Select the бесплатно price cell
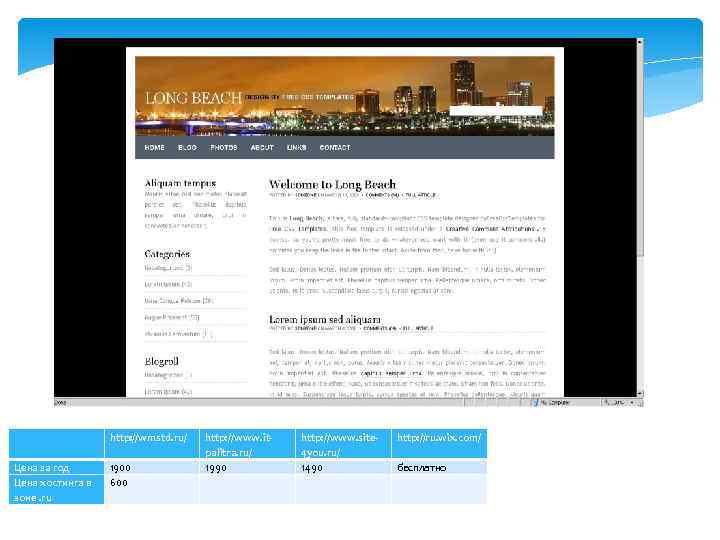Image resolution: width=720 pixels, height=540 pixels. pyautogui.click(x=439, y=467)
